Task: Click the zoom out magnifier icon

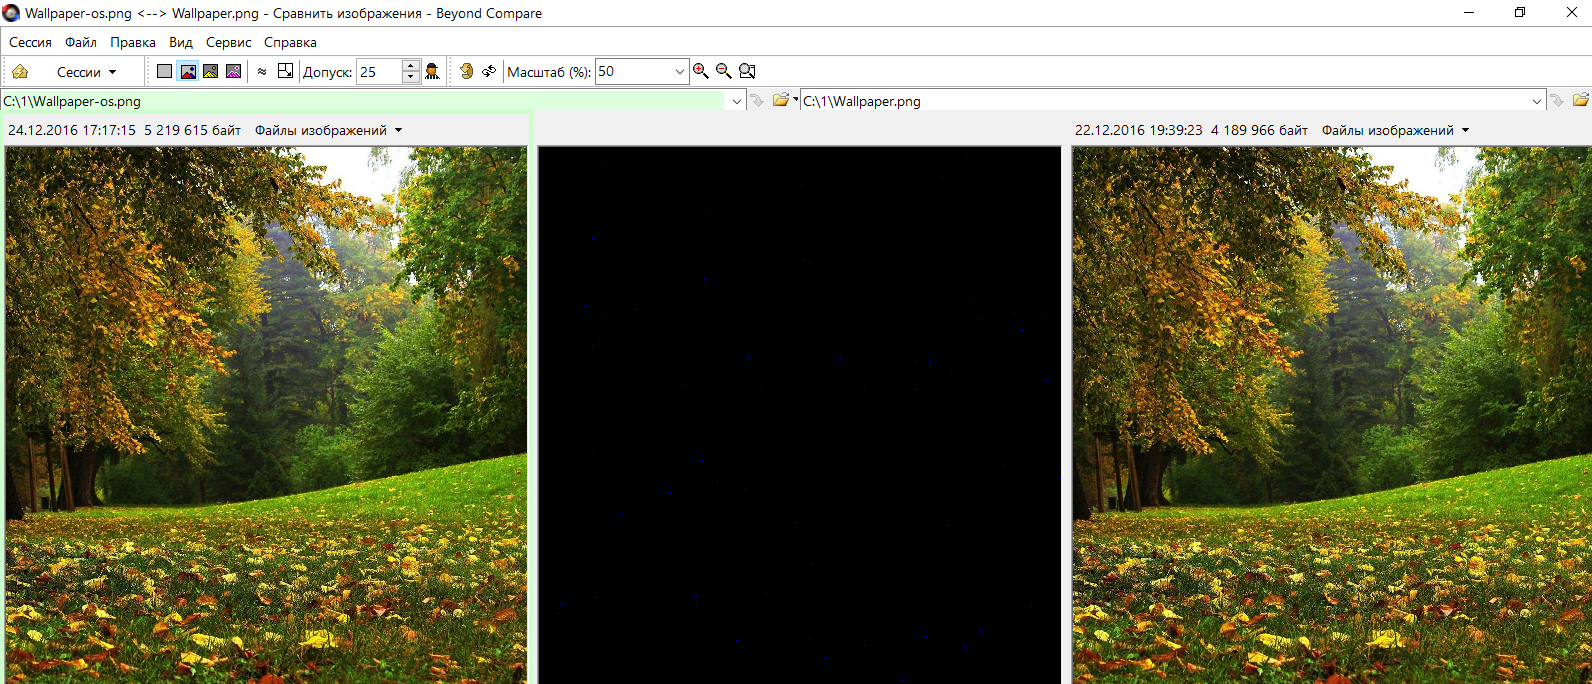Action: [724, 71]
